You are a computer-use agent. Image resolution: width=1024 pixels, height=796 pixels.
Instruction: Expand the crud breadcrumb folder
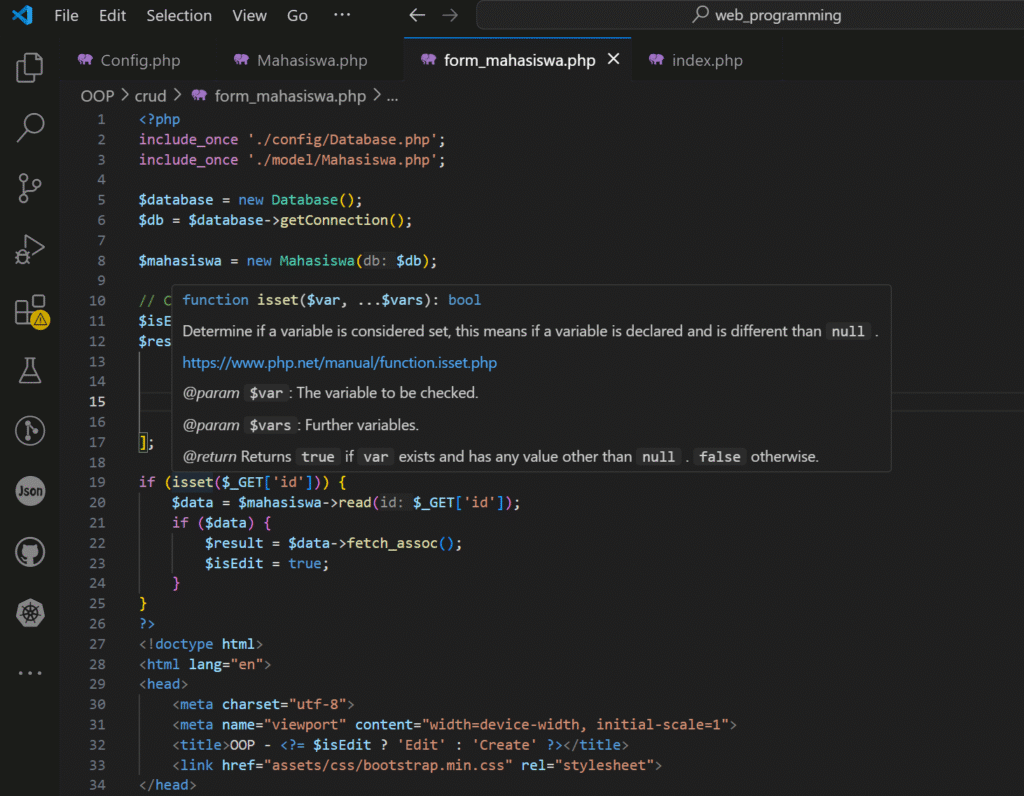(x=150, y=96)
